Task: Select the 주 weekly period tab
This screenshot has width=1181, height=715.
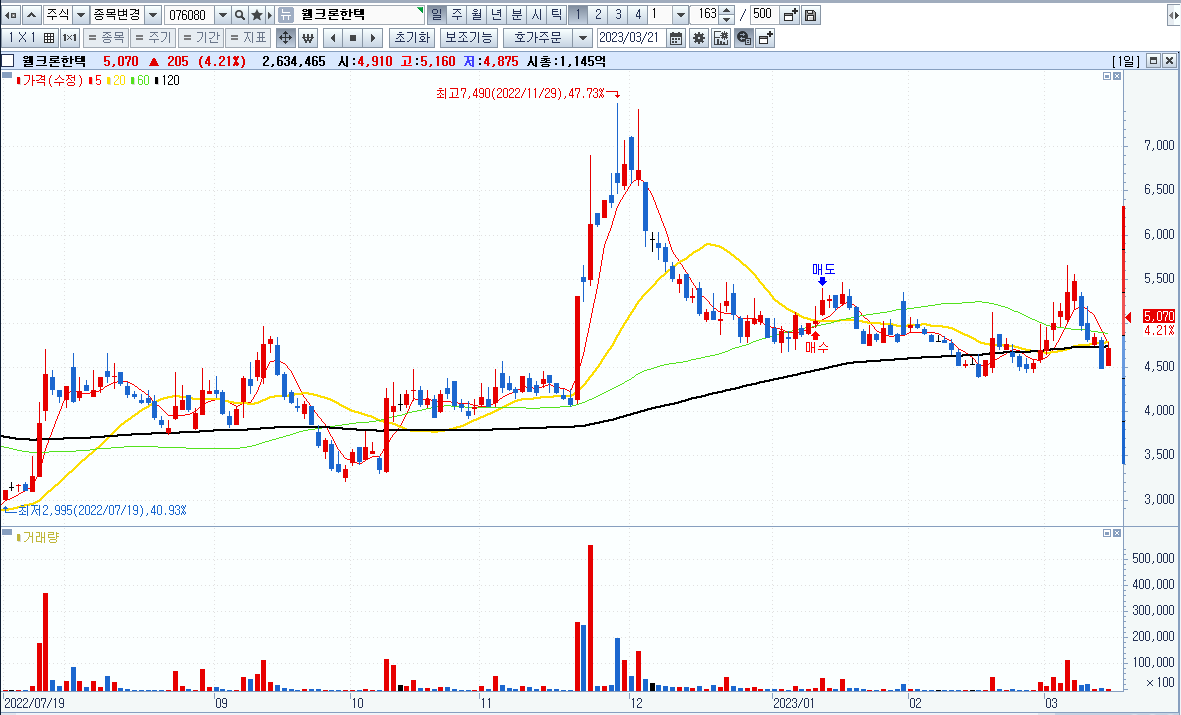Action: (456, 14)
